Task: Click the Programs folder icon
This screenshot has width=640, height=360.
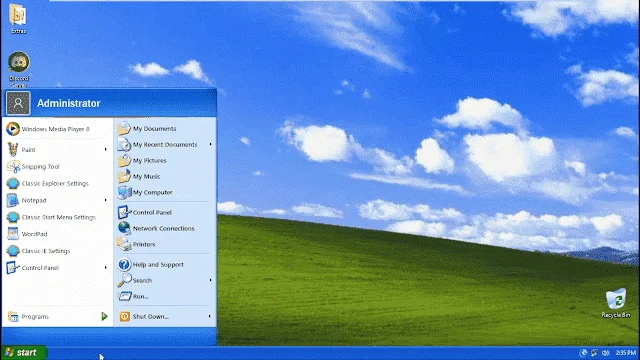Action: tap(13, 317)
